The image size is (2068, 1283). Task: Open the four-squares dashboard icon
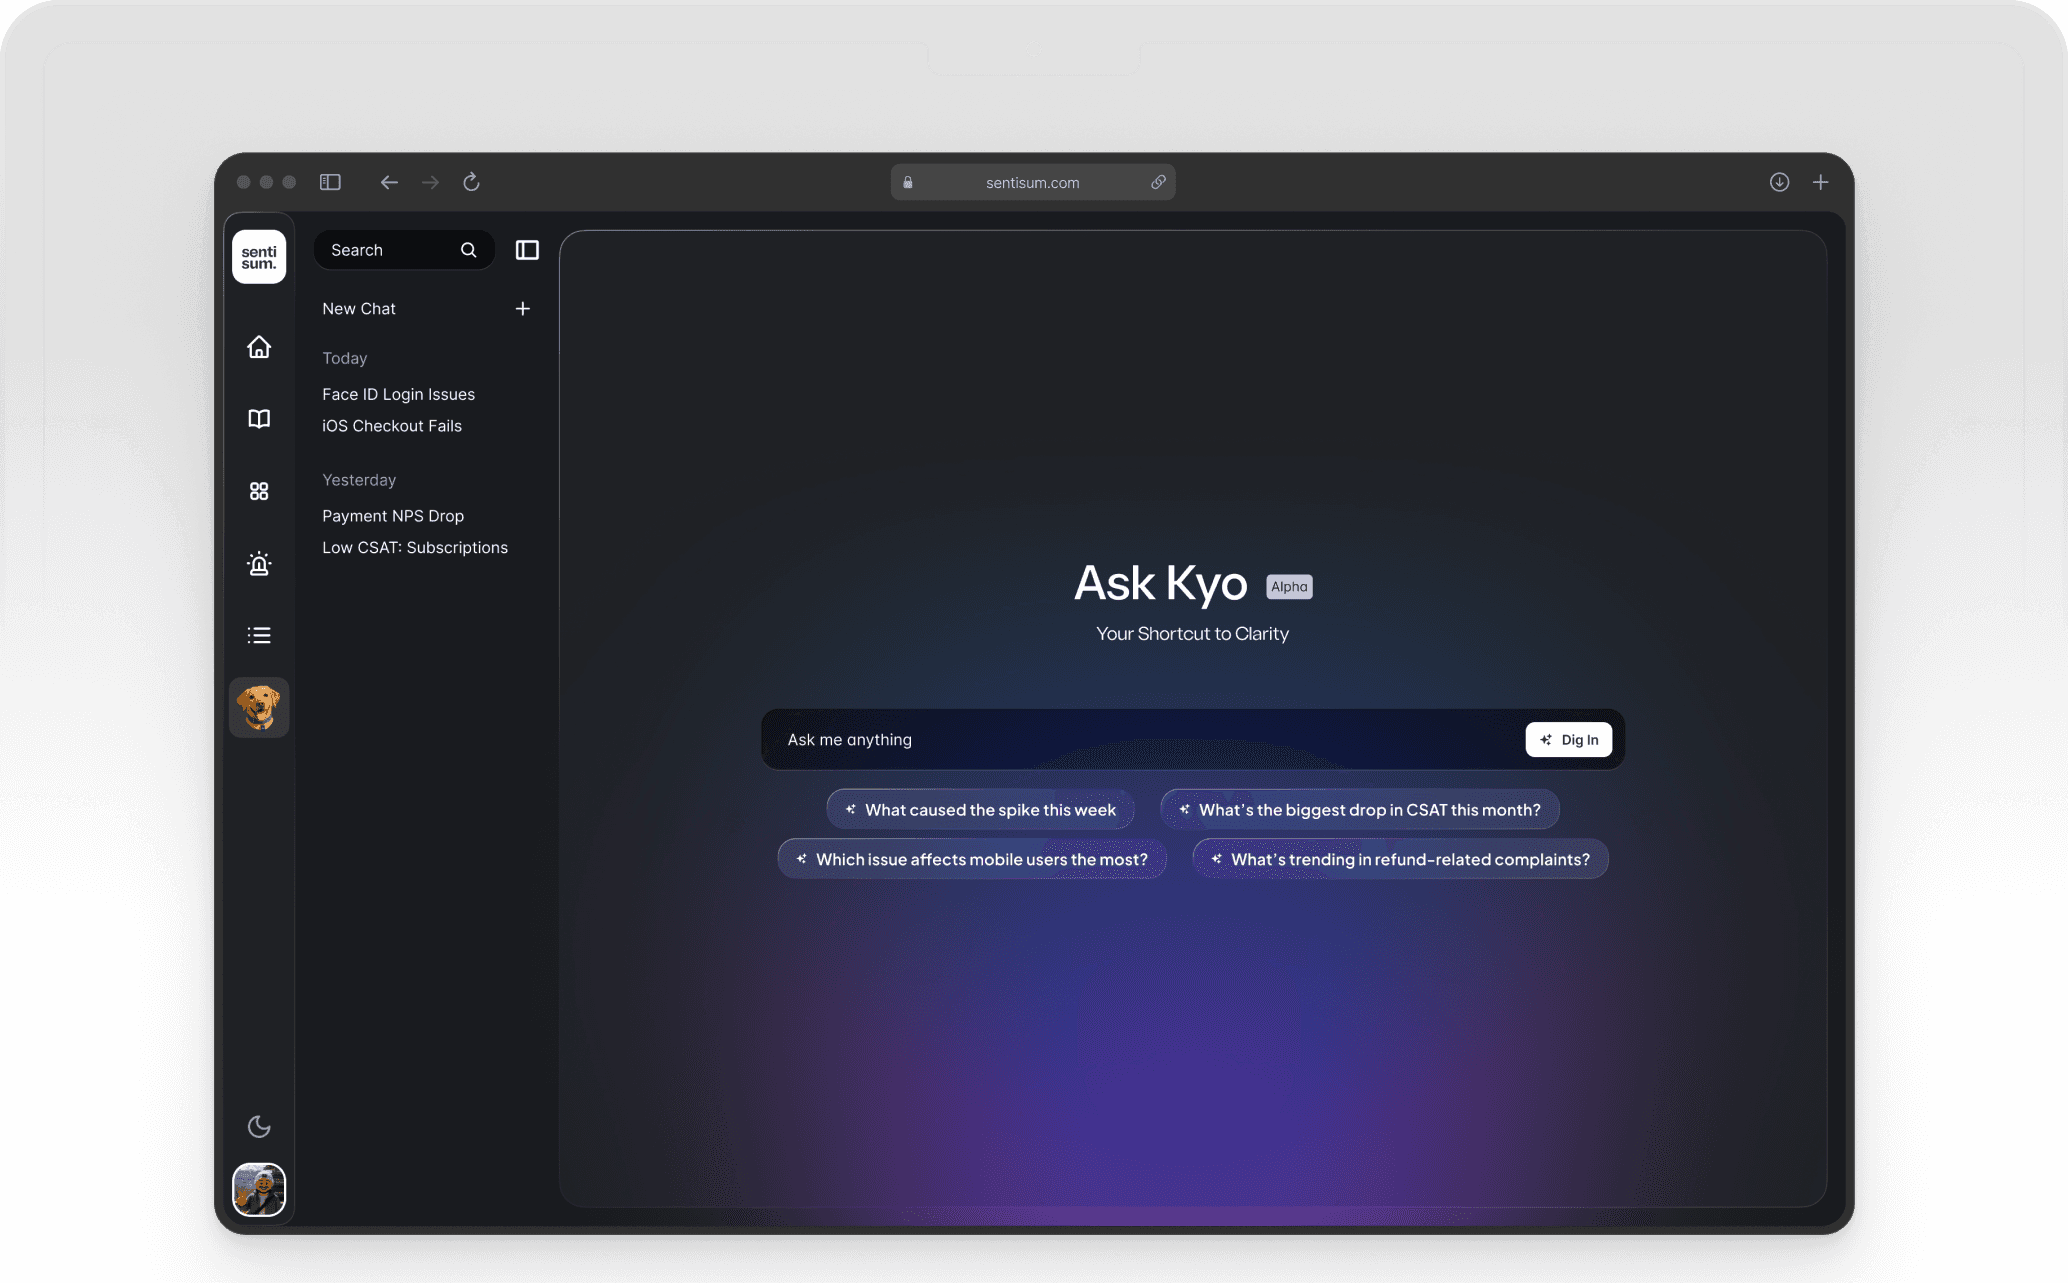pos(259,491)
